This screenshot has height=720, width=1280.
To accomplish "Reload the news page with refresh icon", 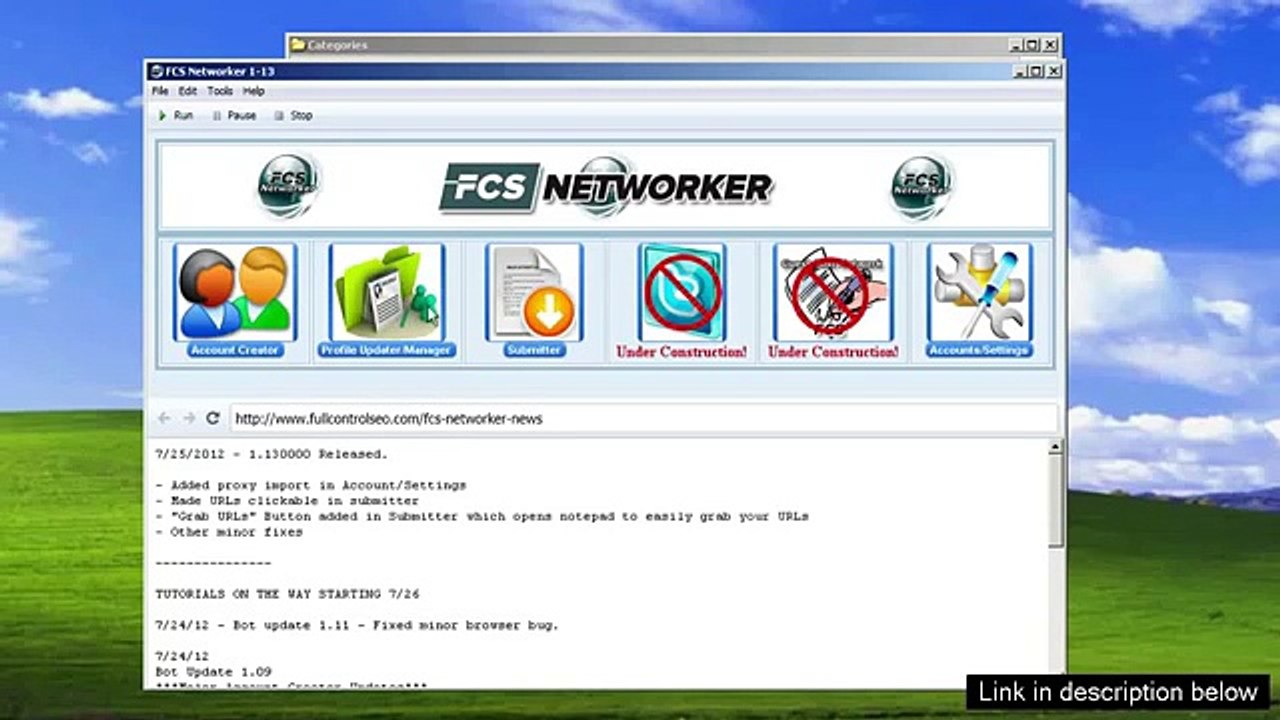I will click(212, 418).
